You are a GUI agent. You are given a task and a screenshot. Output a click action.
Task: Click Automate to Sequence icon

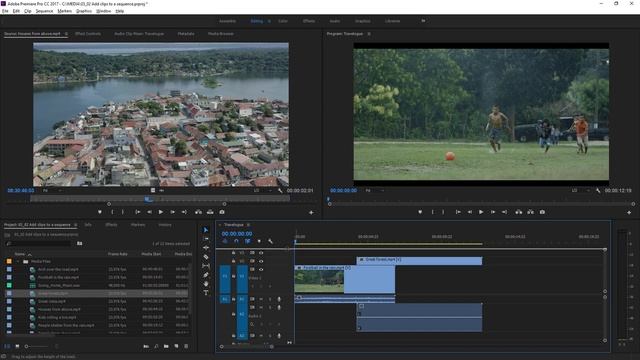pyautogui.click(x=146, y=346)
